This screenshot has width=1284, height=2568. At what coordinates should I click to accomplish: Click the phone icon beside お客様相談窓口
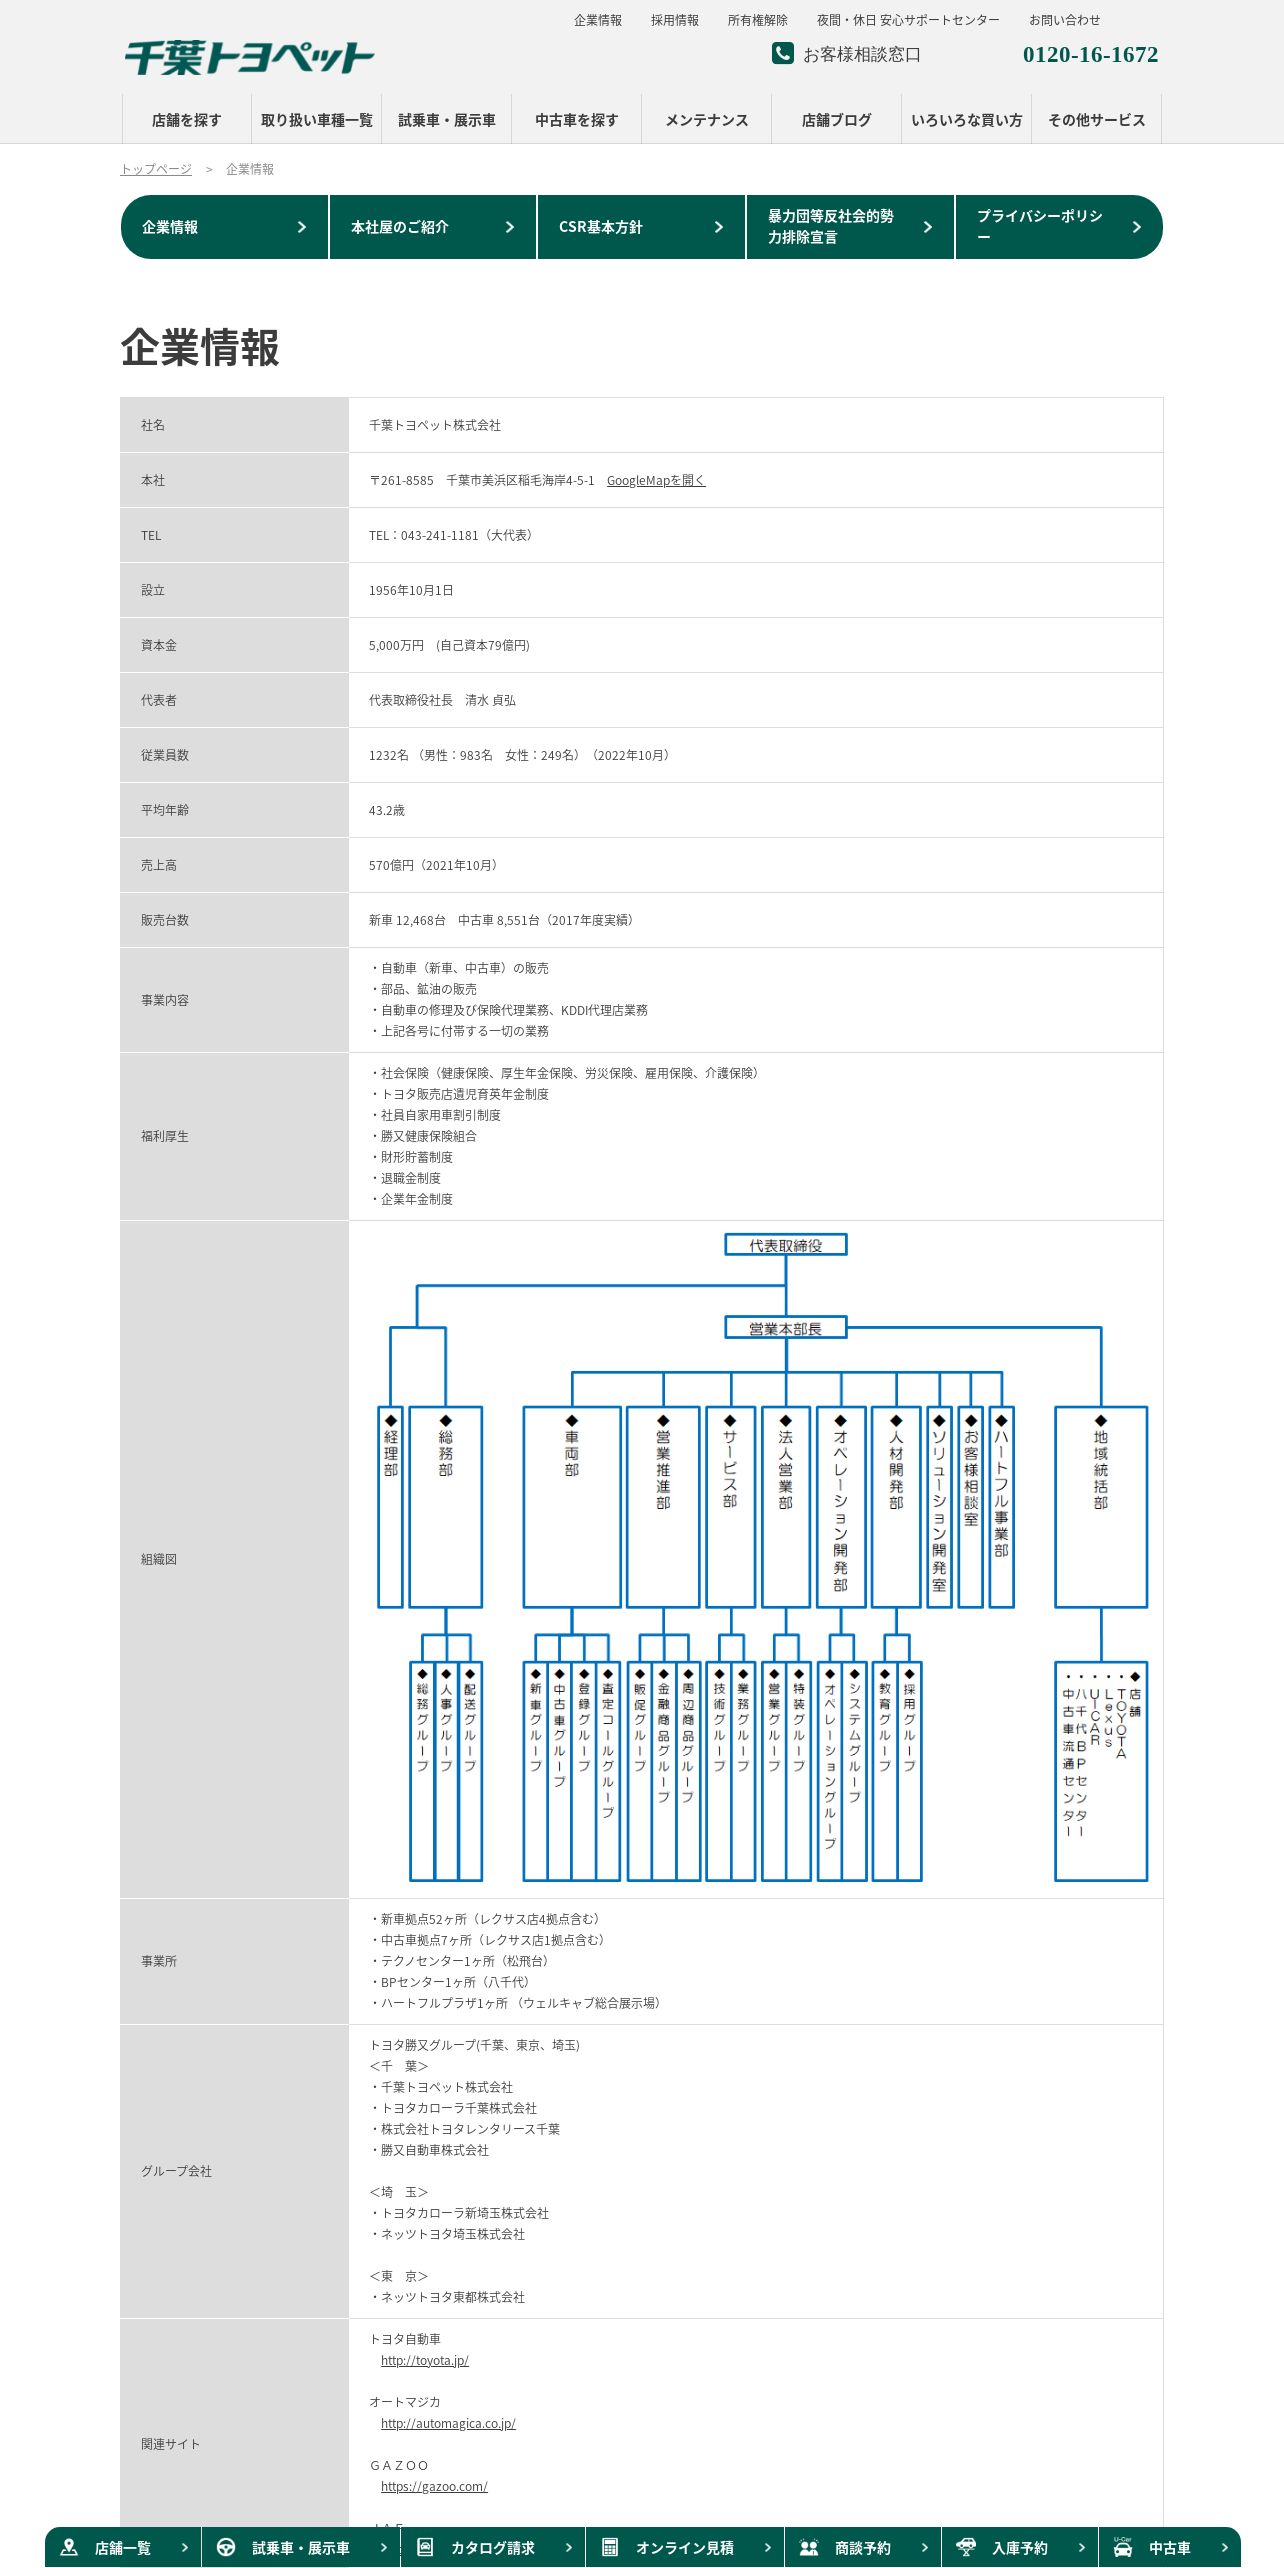pos(782,53)
